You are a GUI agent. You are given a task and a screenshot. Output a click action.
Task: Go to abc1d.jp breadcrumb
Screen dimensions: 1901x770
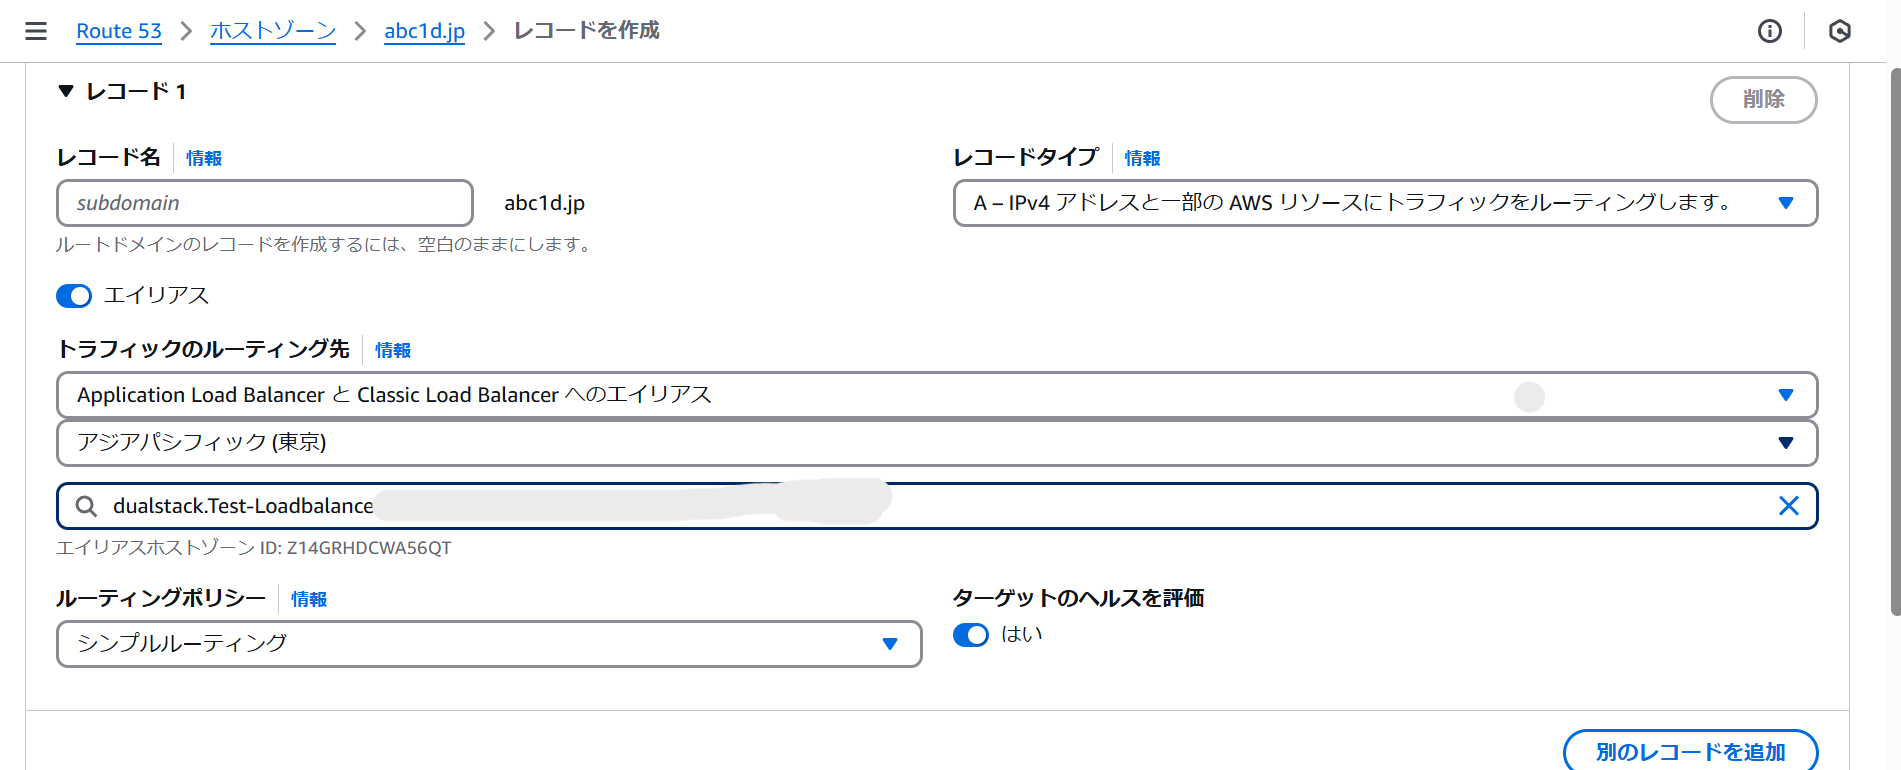(424, 31)
